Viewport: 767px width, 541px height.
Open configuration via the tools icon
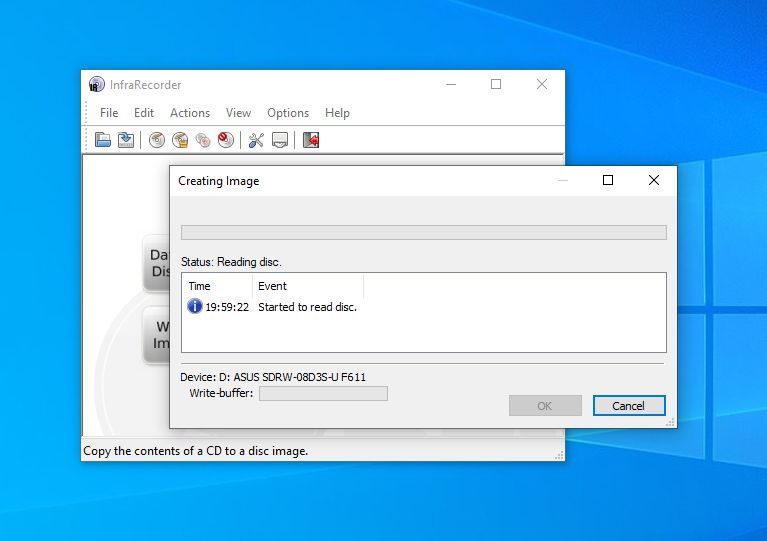click(x=256, y=140)
